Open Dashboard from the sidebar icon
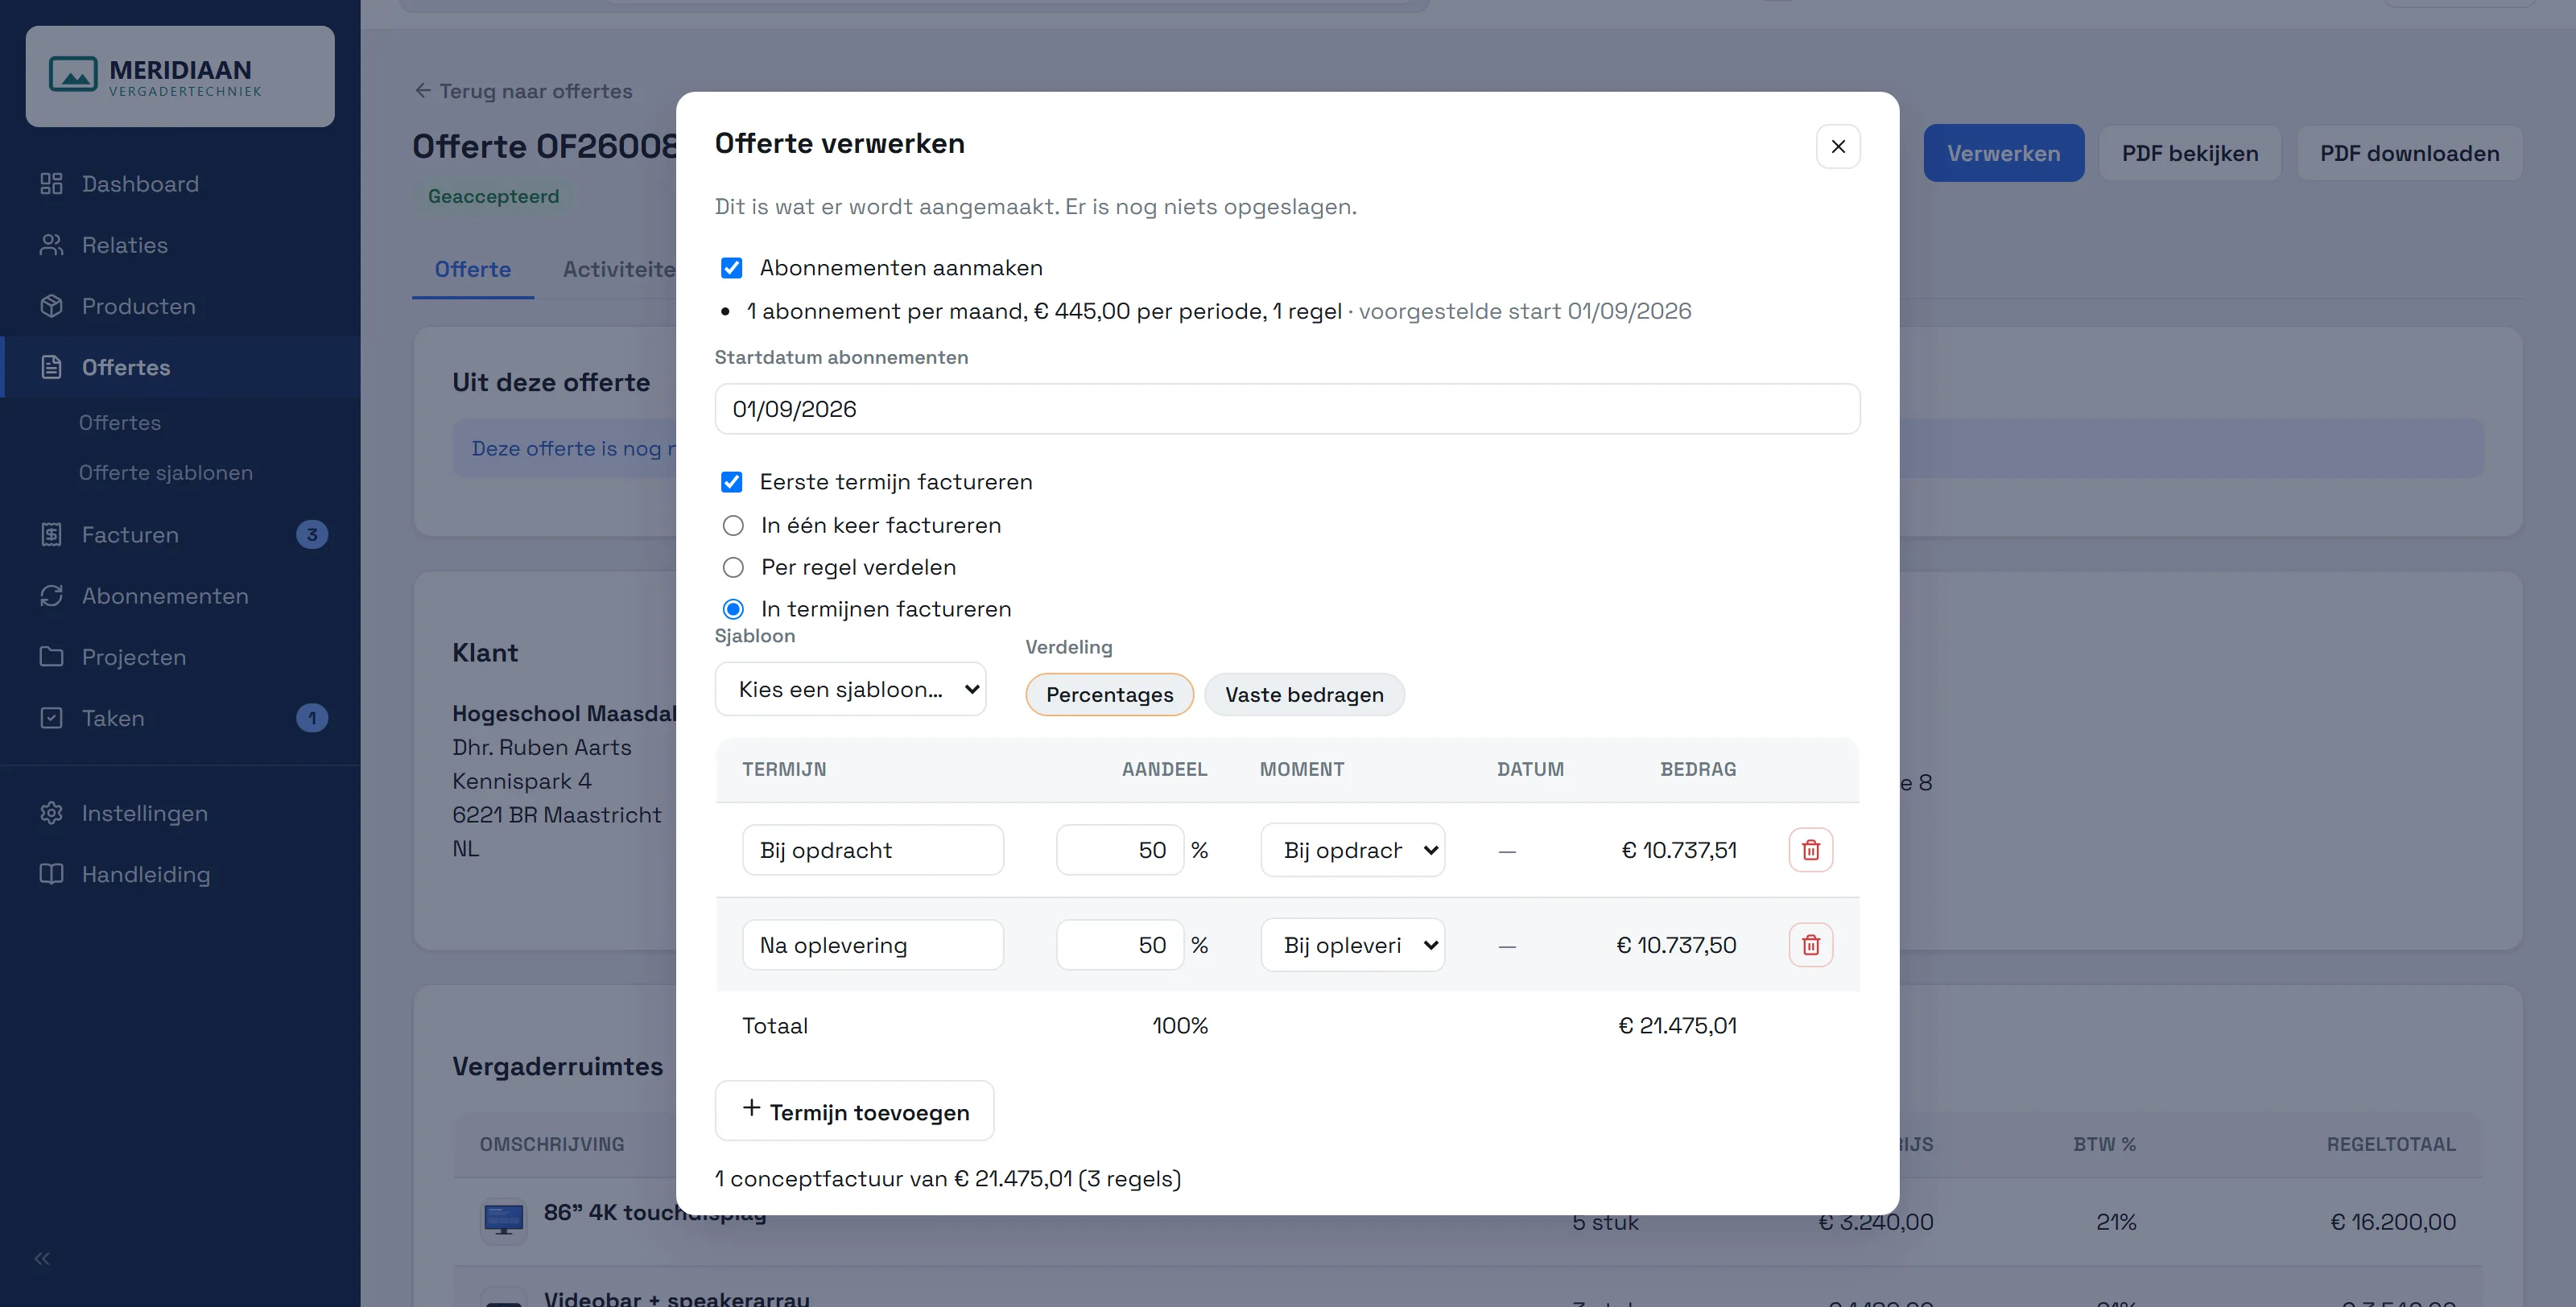The image size is (2576, 1307). coord(51,184)
